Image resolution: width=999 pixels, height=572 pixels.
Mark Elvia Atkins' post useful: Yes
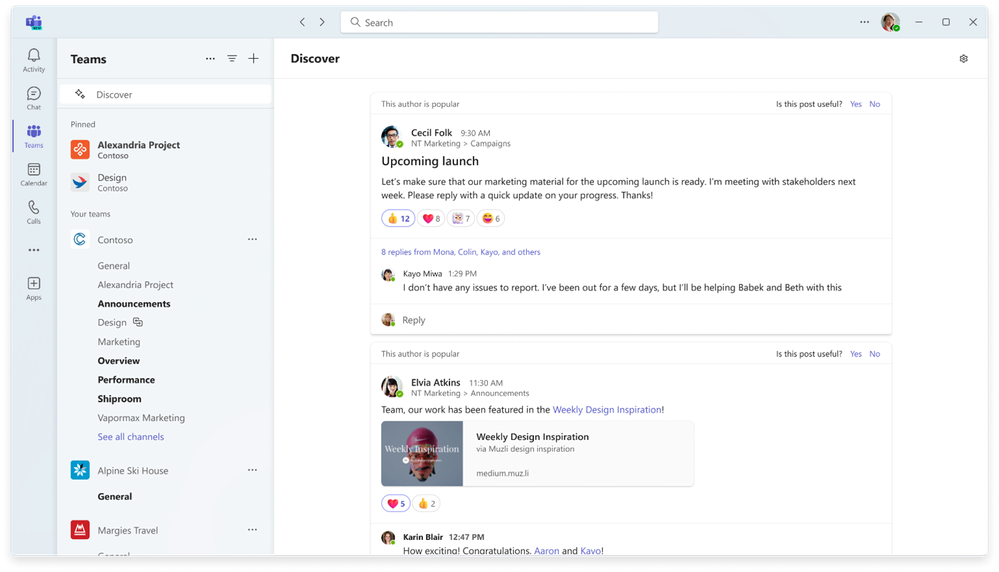click(x=856, y=354)
